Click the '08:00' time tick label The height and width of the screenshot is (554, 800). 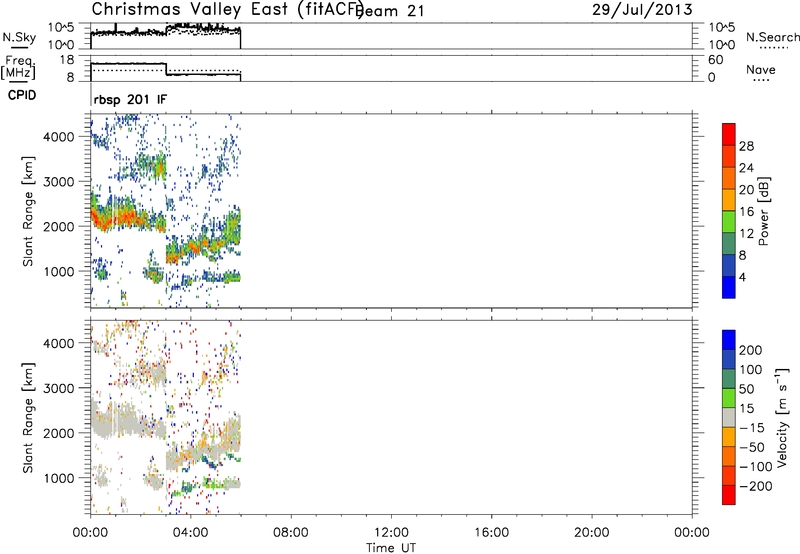click(291, 533)
